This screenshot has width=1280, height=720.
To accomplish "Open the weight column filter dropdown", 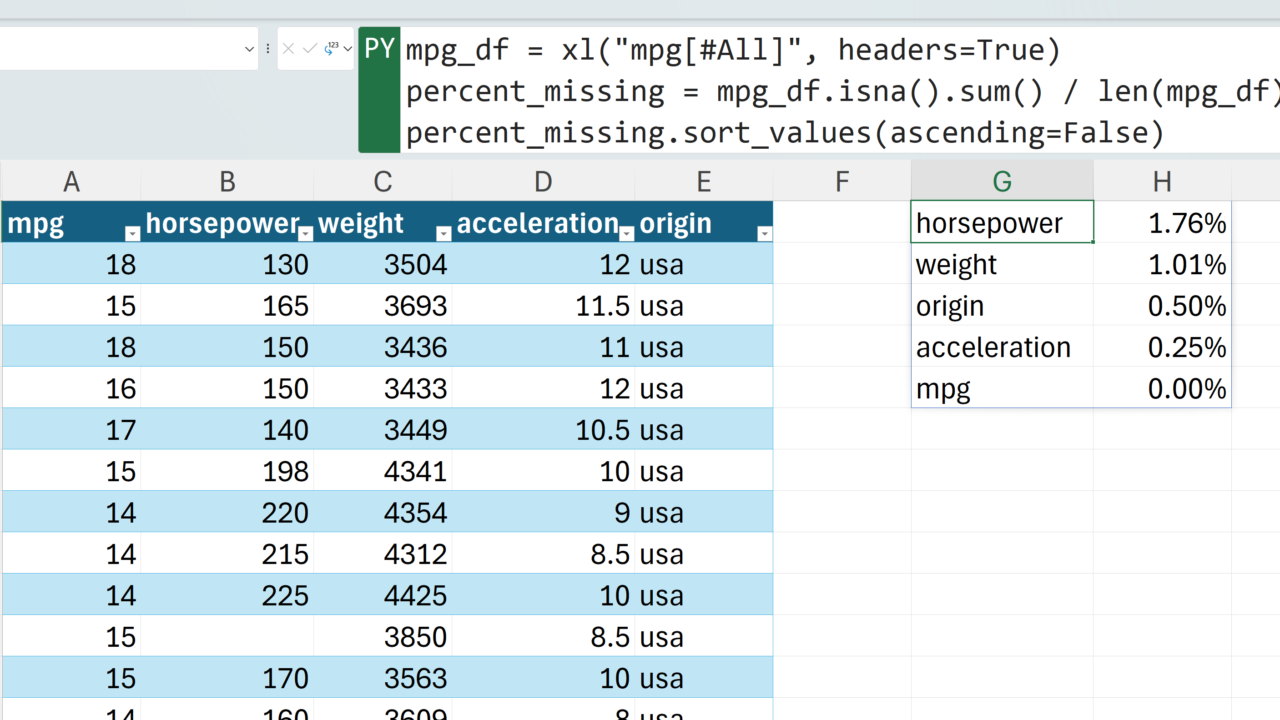I will click(444, 234).
